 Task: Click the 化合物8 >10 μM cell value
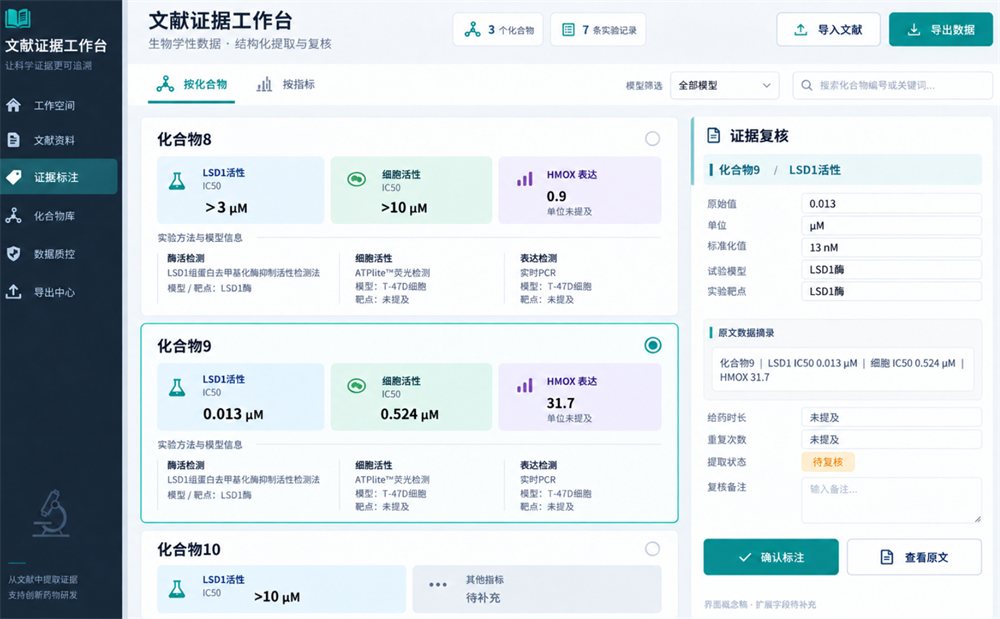pos(404,208)
